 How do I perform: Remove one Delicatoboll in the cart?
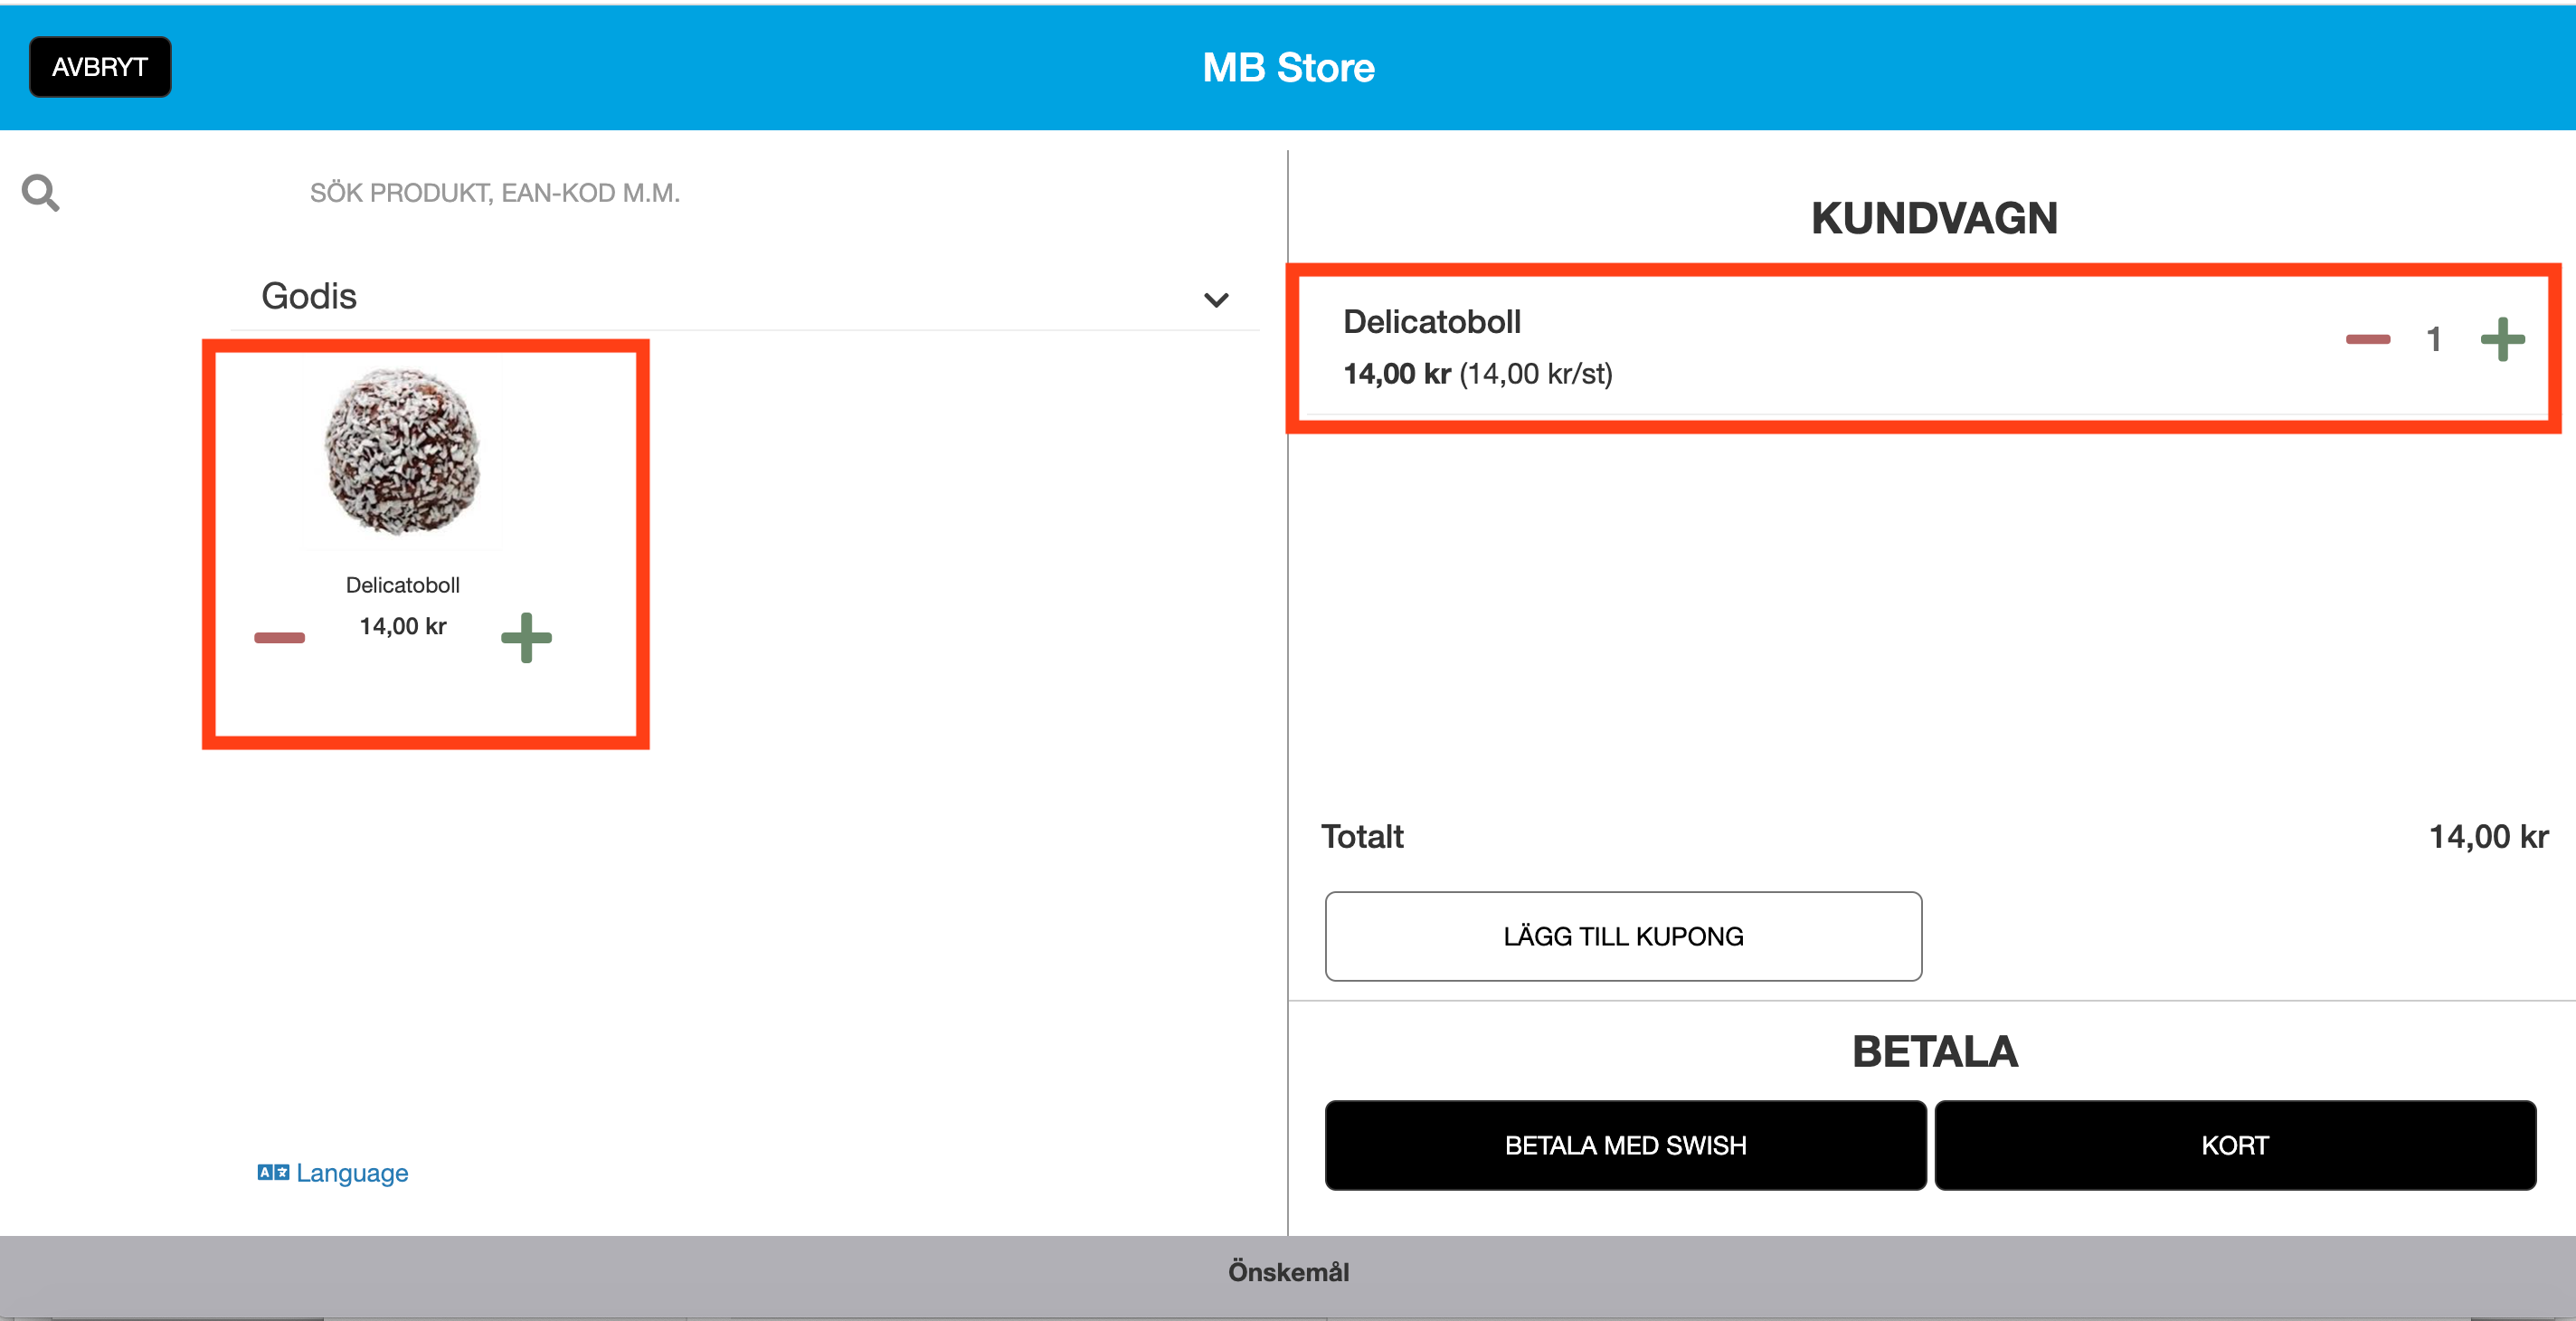(2367, 339)
